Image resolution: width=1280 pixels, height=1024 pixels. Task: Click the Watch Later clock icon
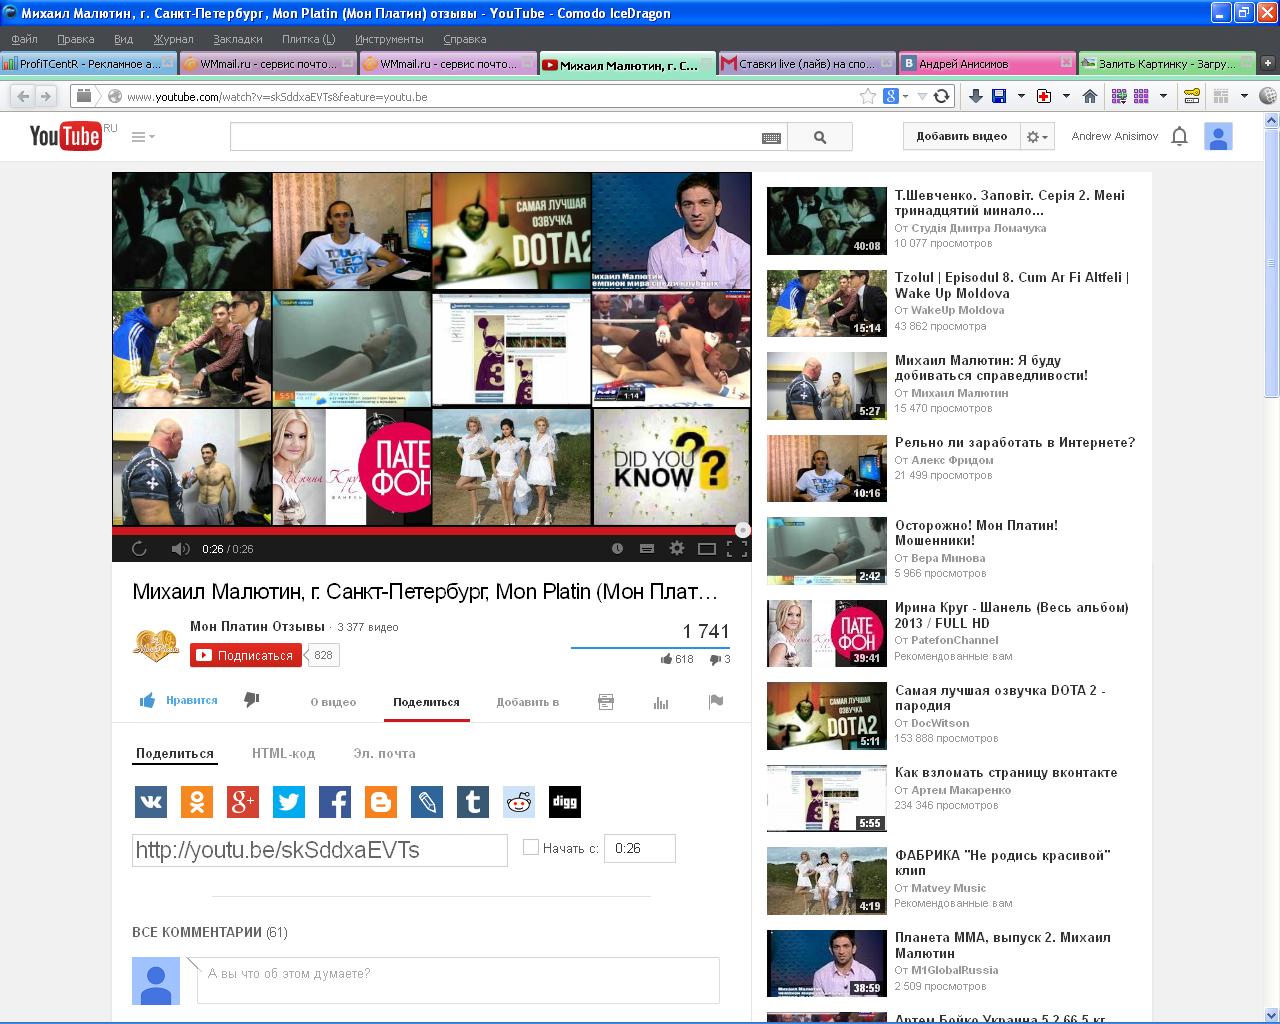coord(618,548)
